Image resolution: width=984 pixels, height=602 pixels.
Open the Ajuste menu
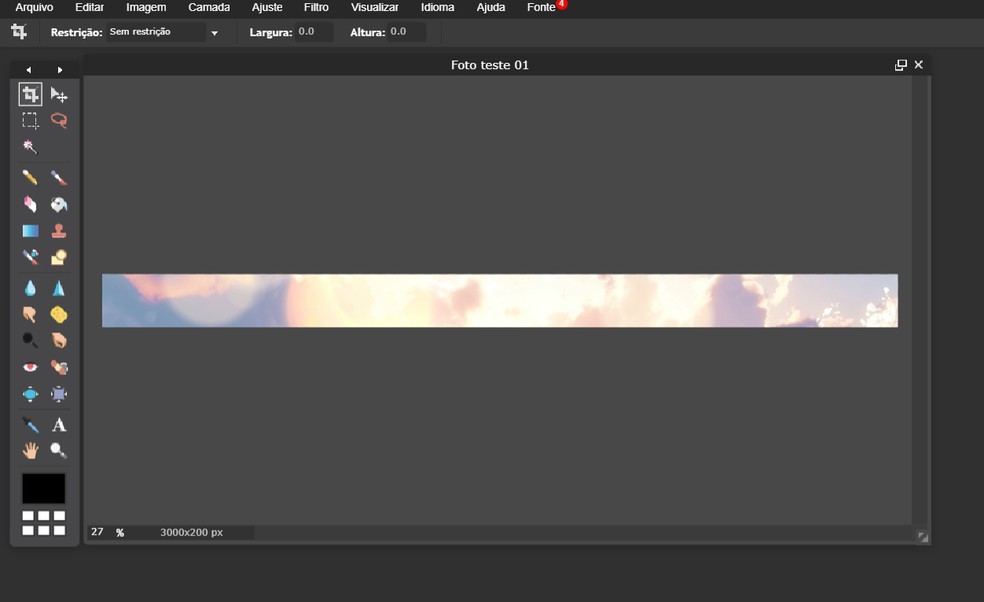267,8
